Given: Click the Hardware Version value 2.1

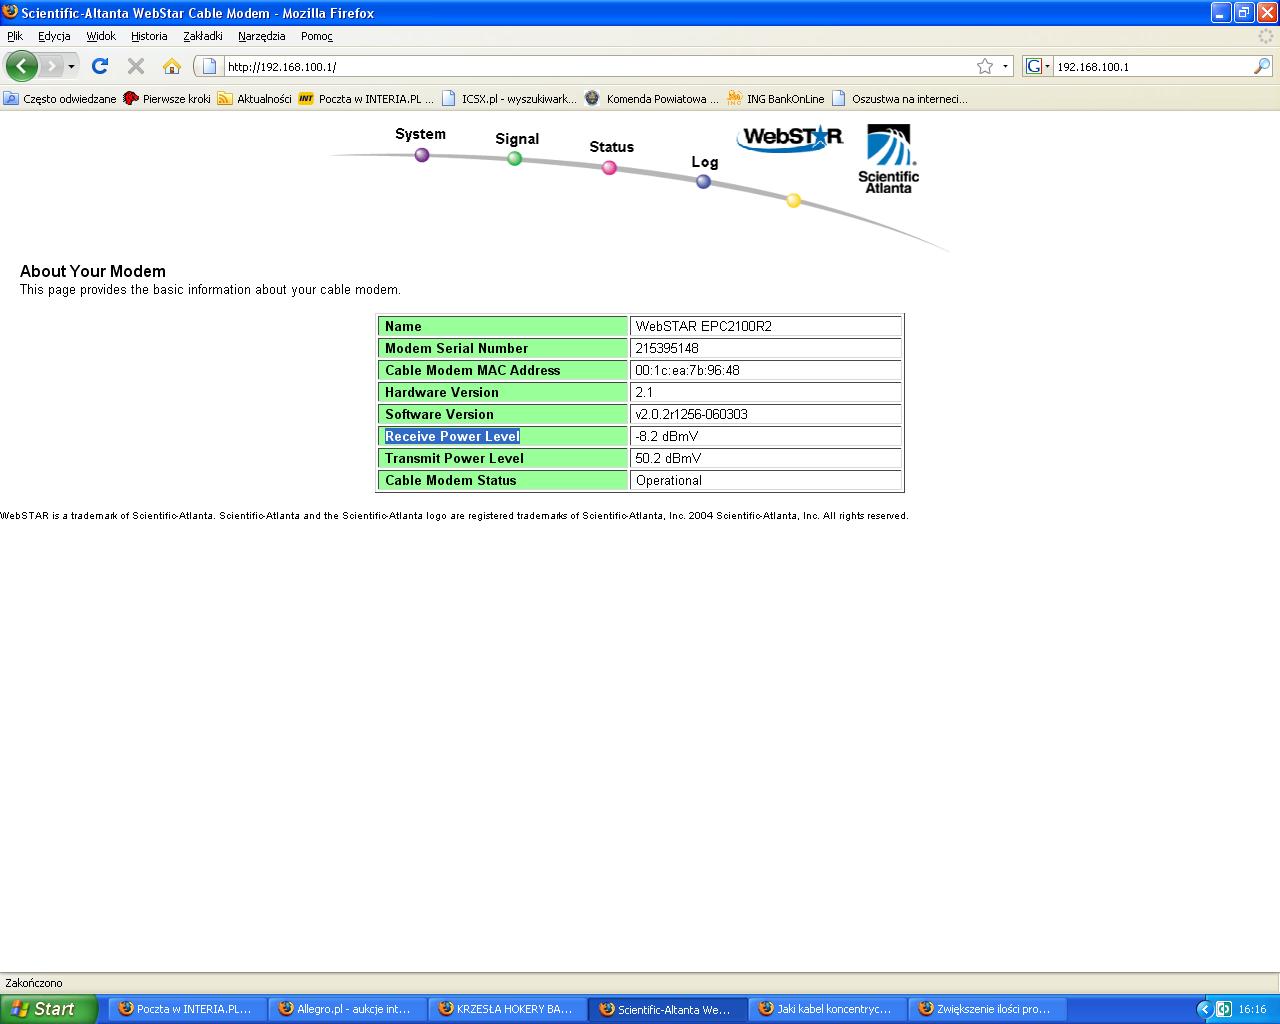Looking at the screenshot, I should (644, 392).
